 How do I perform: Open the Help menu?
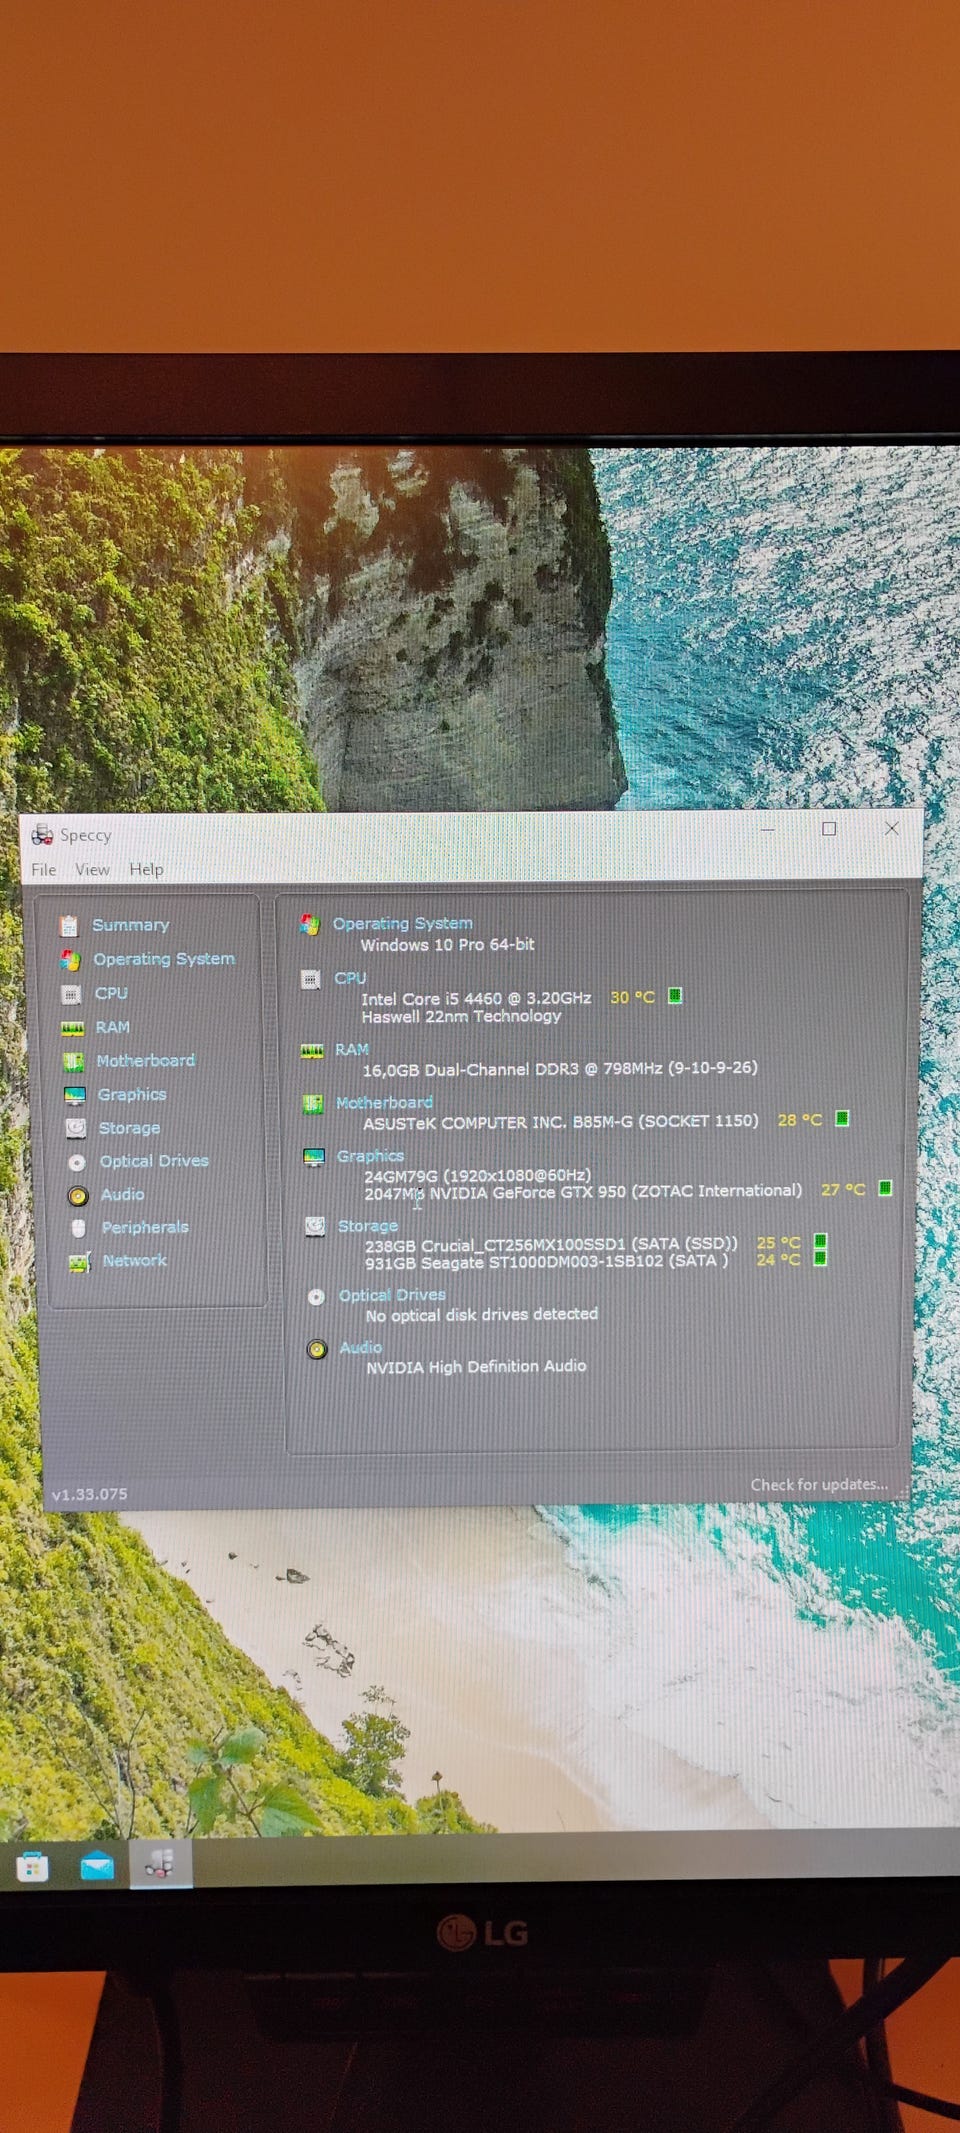click(146, 870)
